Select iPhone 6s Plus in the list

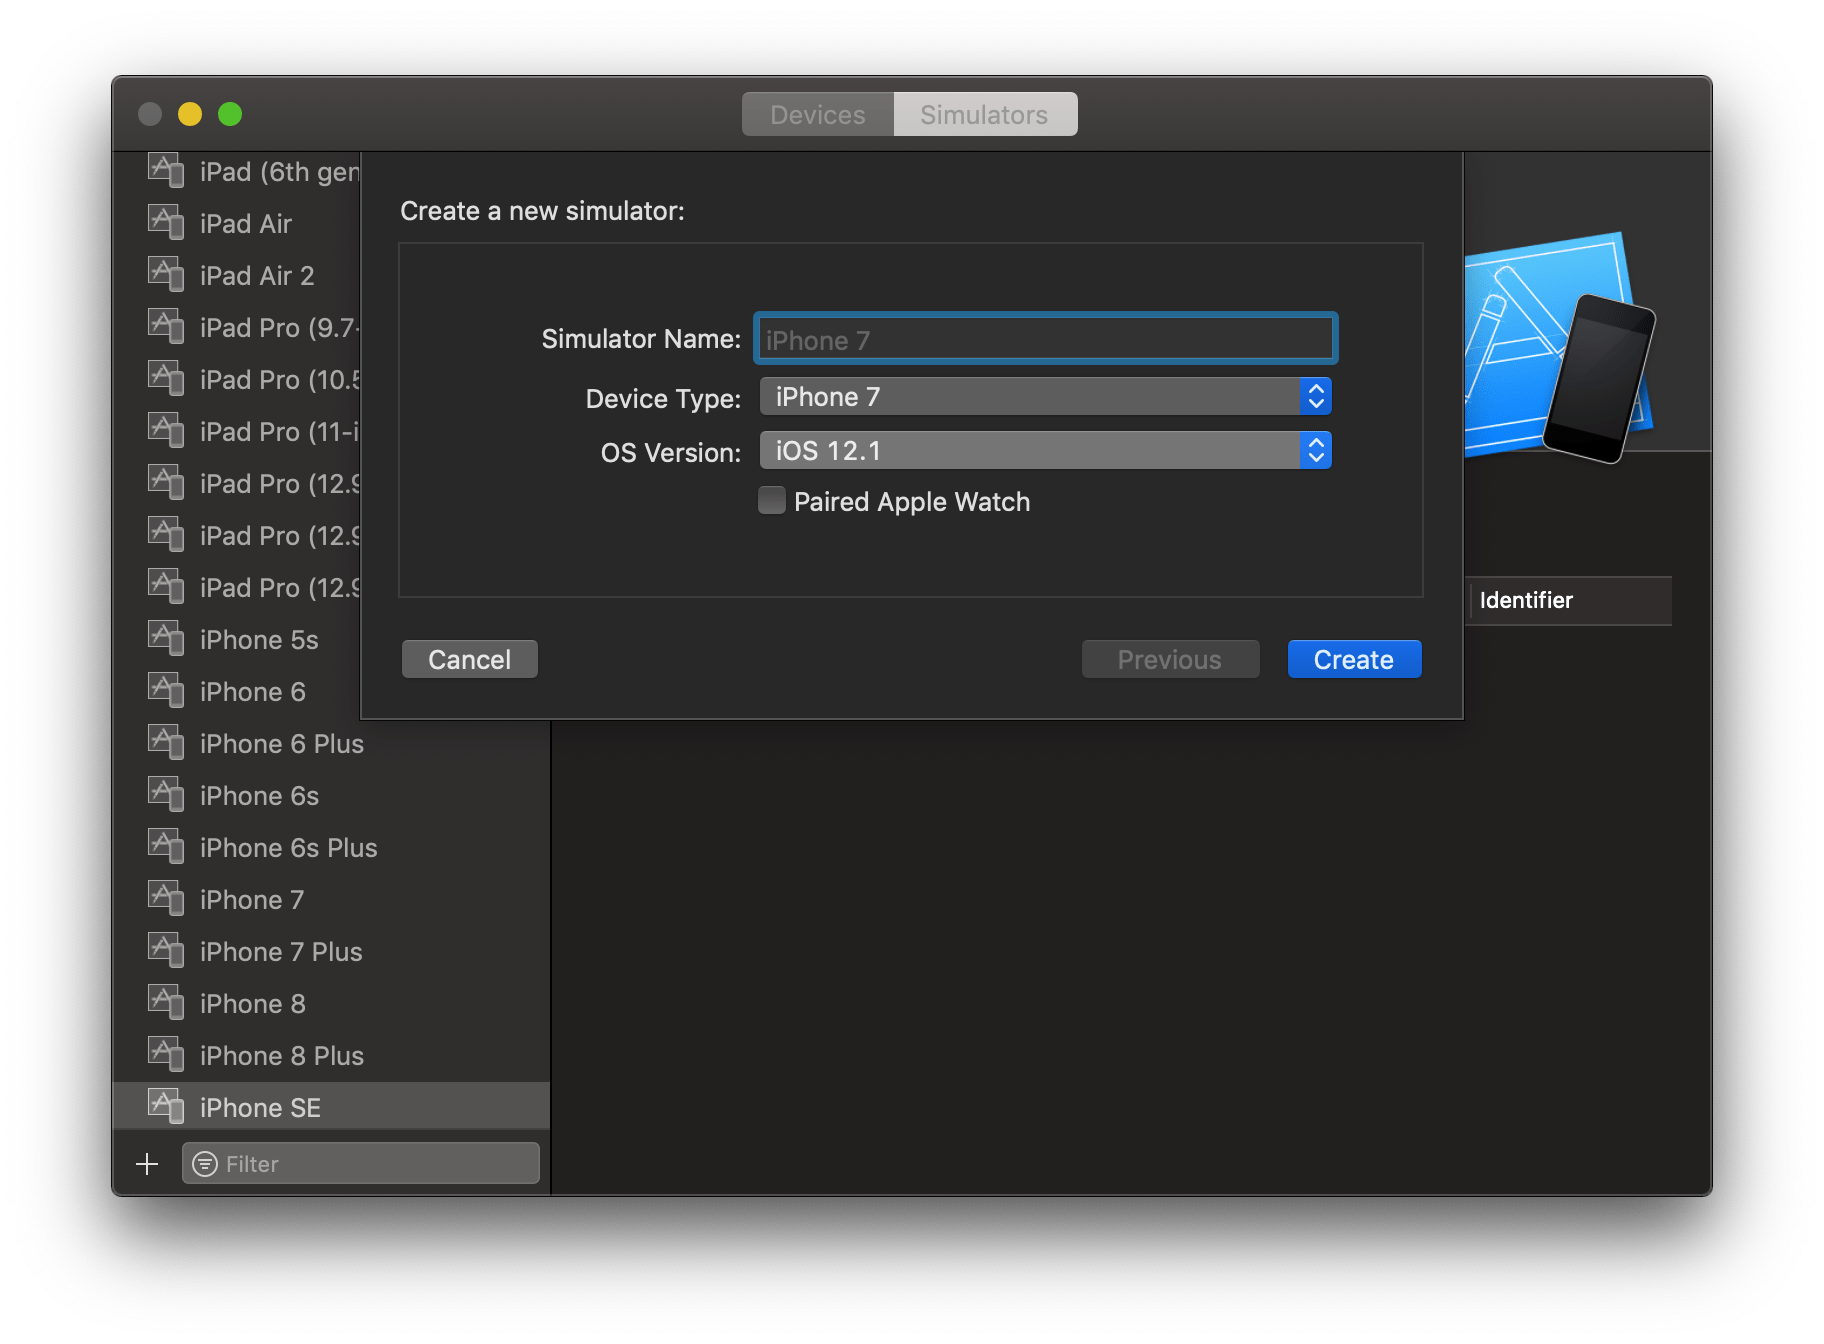[332, 848]
